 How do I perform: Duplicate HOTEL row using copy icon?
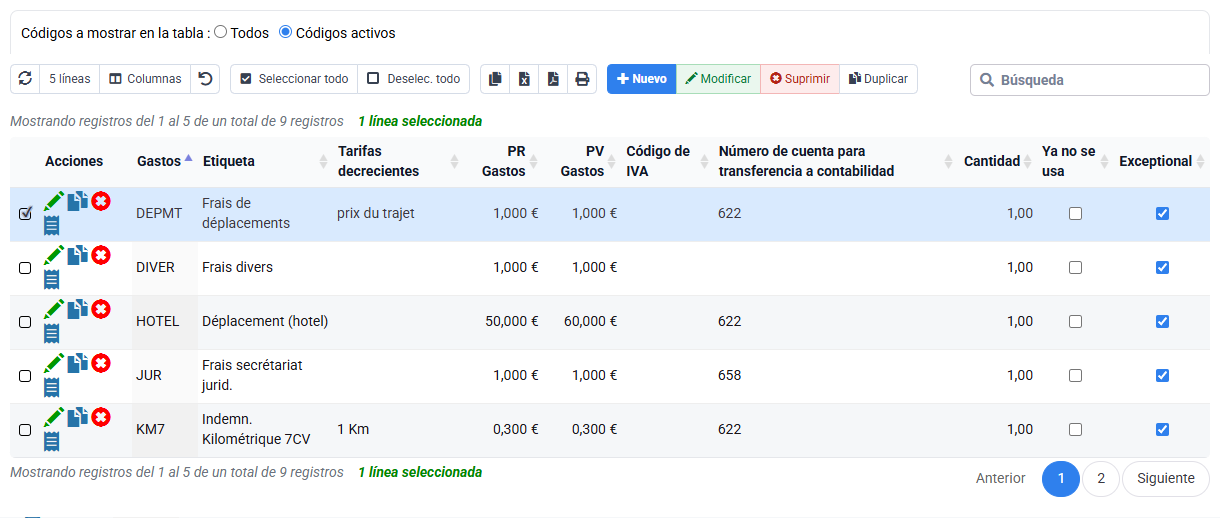pos(78,309)
